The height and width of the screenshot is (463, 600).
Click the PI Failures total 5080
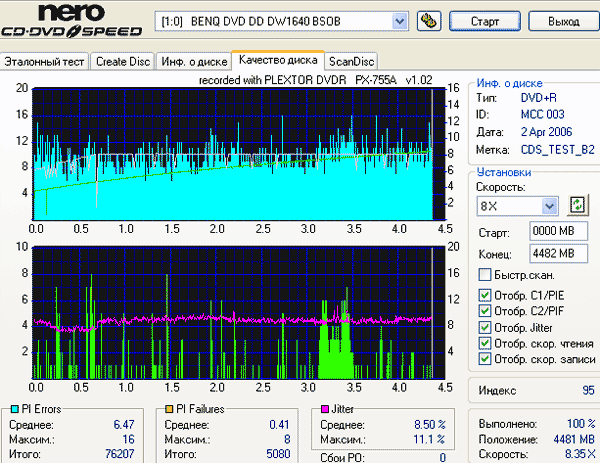[x=278, y=454]
